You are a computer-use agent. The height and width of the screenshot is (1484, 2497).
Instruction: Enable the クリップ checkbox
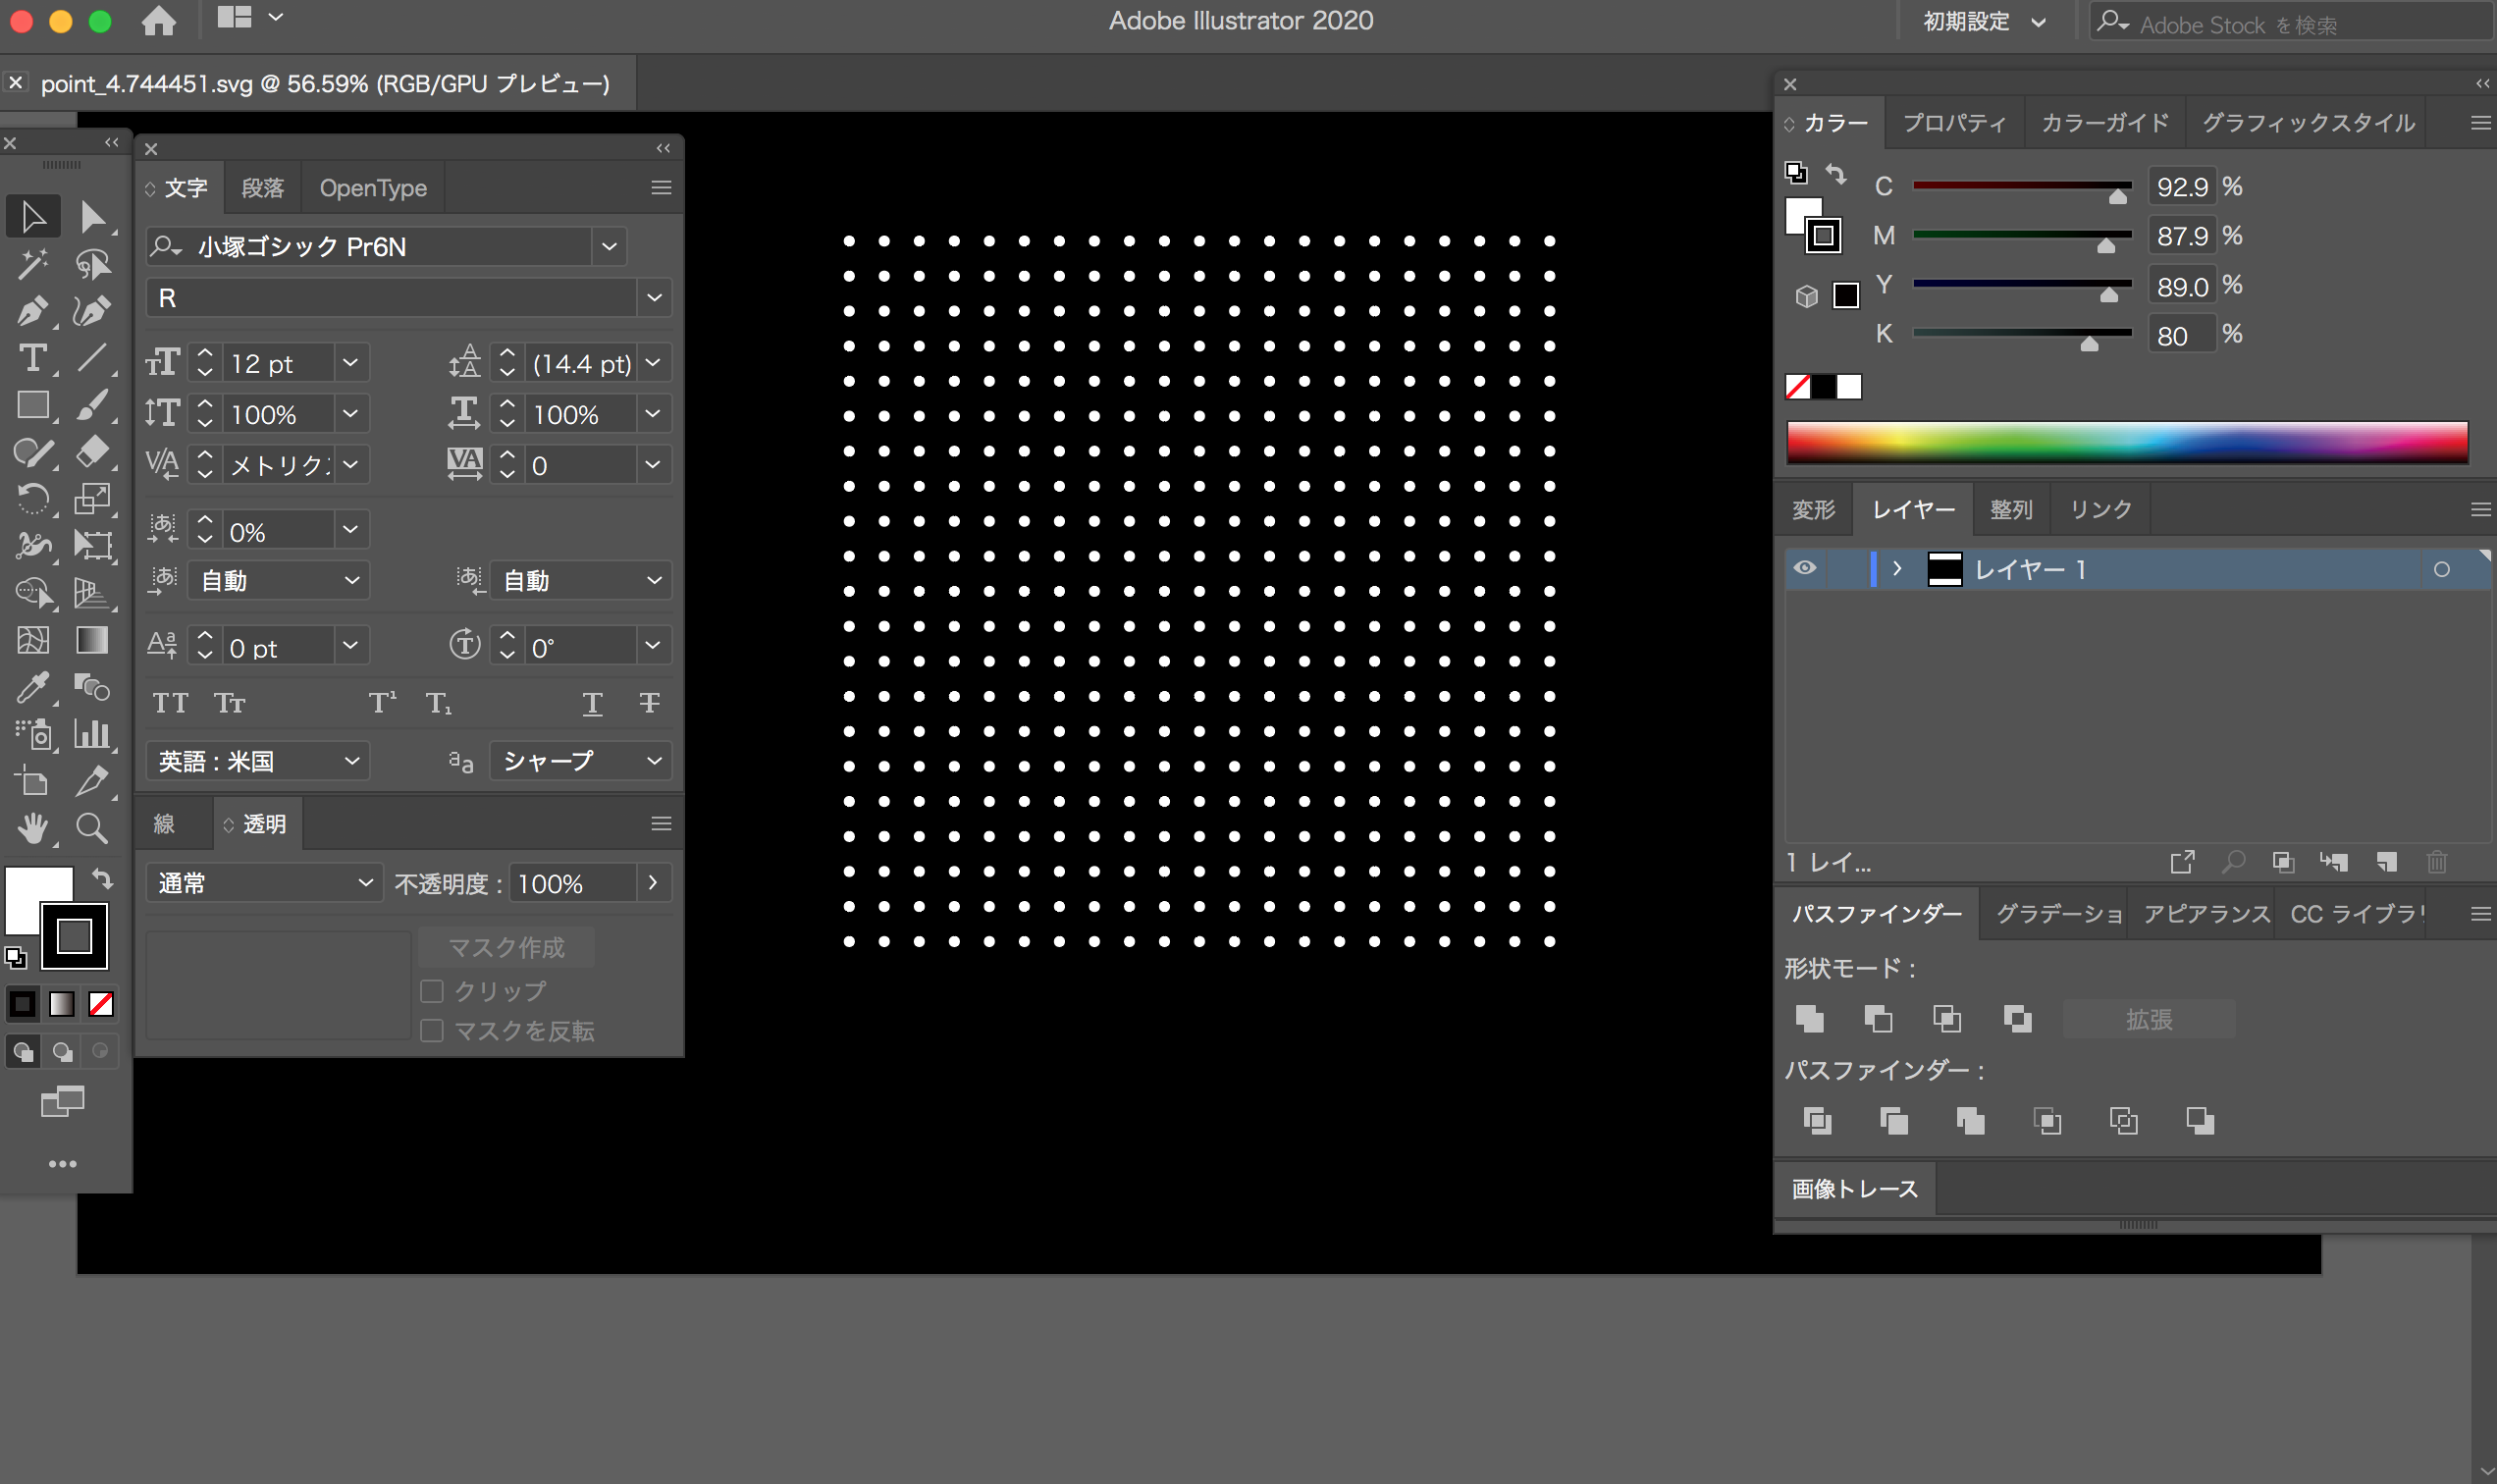coord(432,991)
